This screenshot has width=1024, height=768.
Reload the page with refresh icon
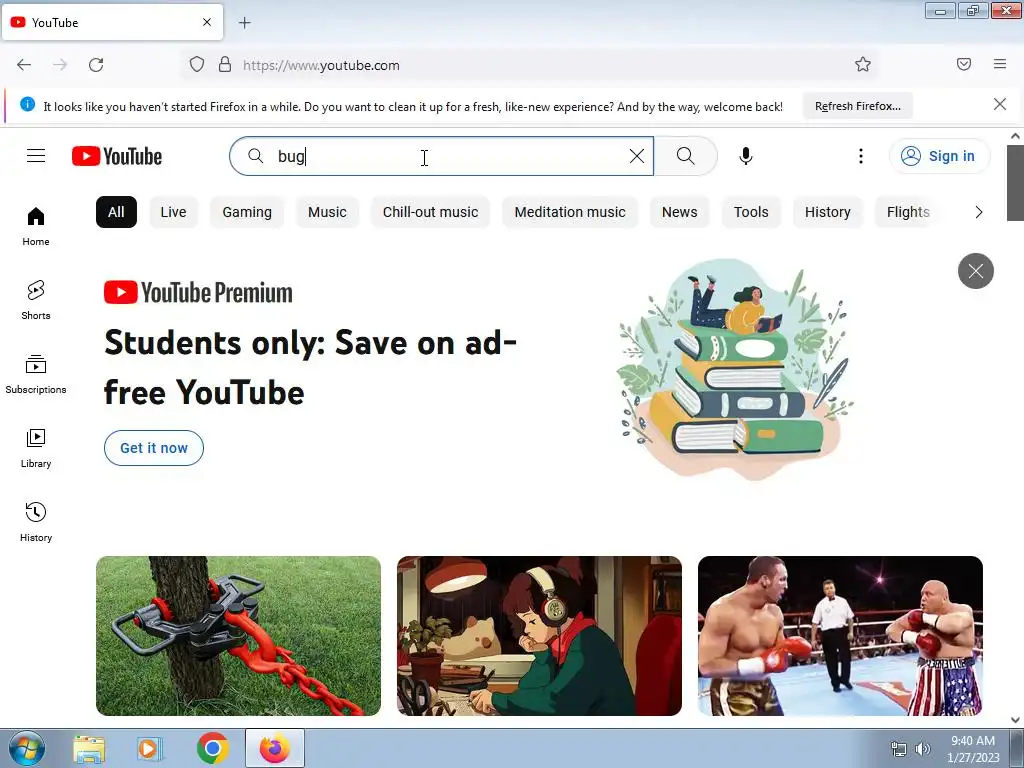click(96, 65)
